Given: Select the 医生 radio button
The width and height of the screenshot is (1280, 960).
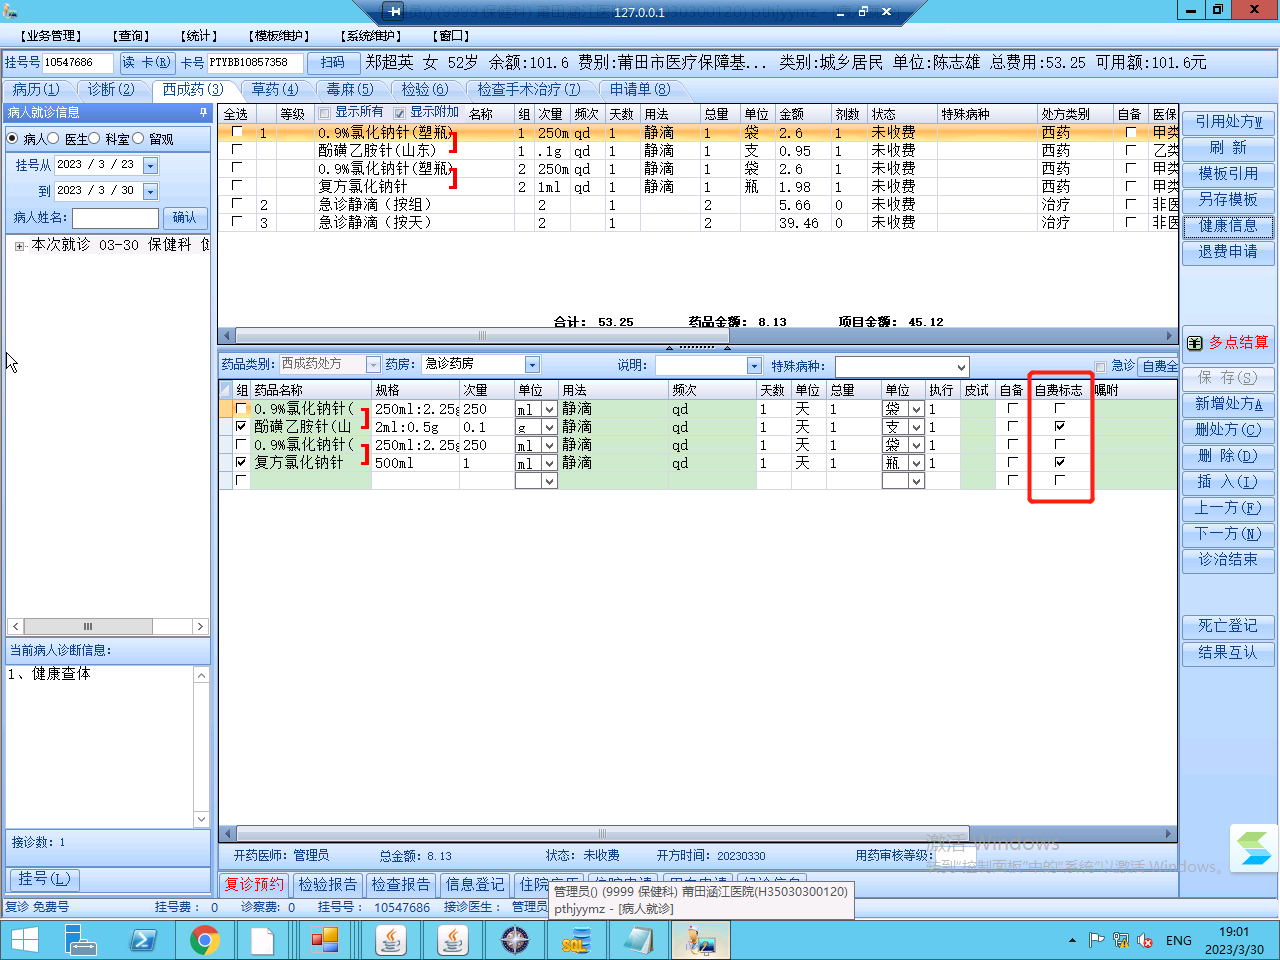Looking at the screenshot, I should [x=54, y=139].
